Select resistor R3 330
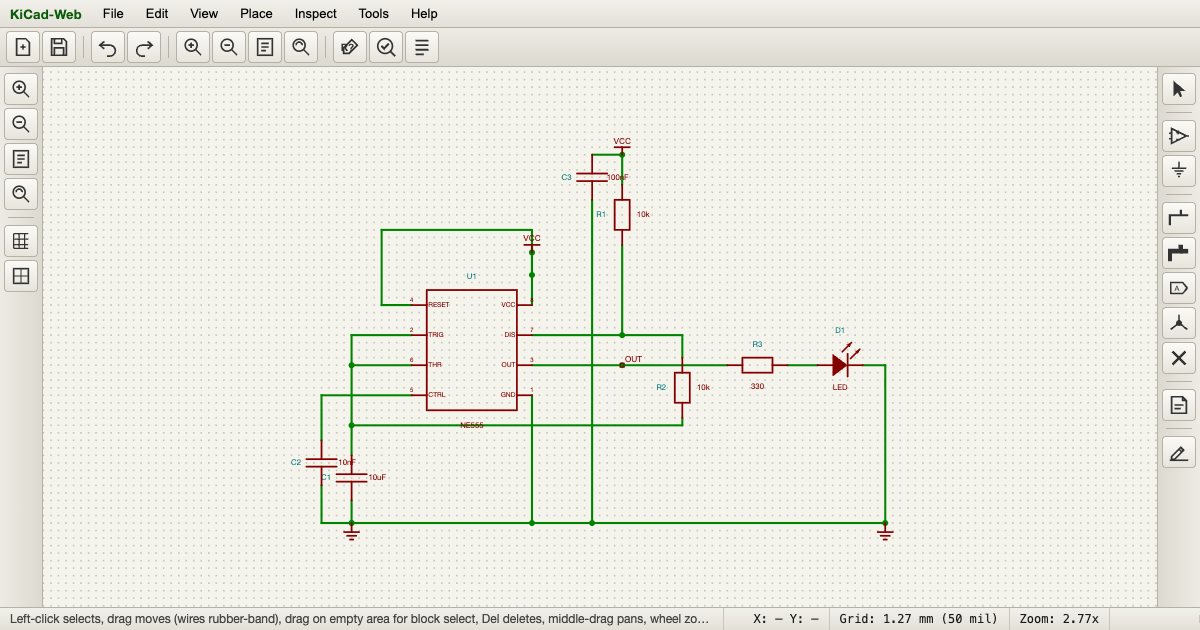 [757, 365]
